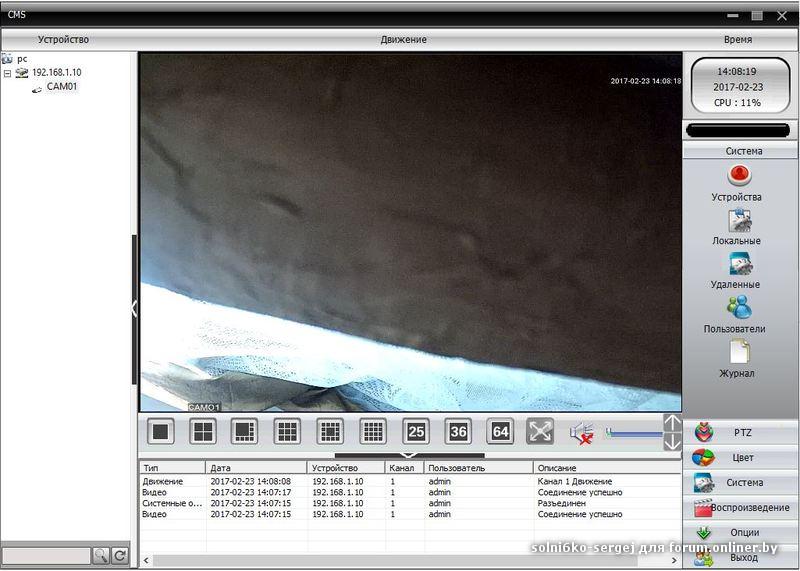Click the live CAM01 video view
Image resolution: width=800 pixels, height=571 pixels.
click(411, 232)
